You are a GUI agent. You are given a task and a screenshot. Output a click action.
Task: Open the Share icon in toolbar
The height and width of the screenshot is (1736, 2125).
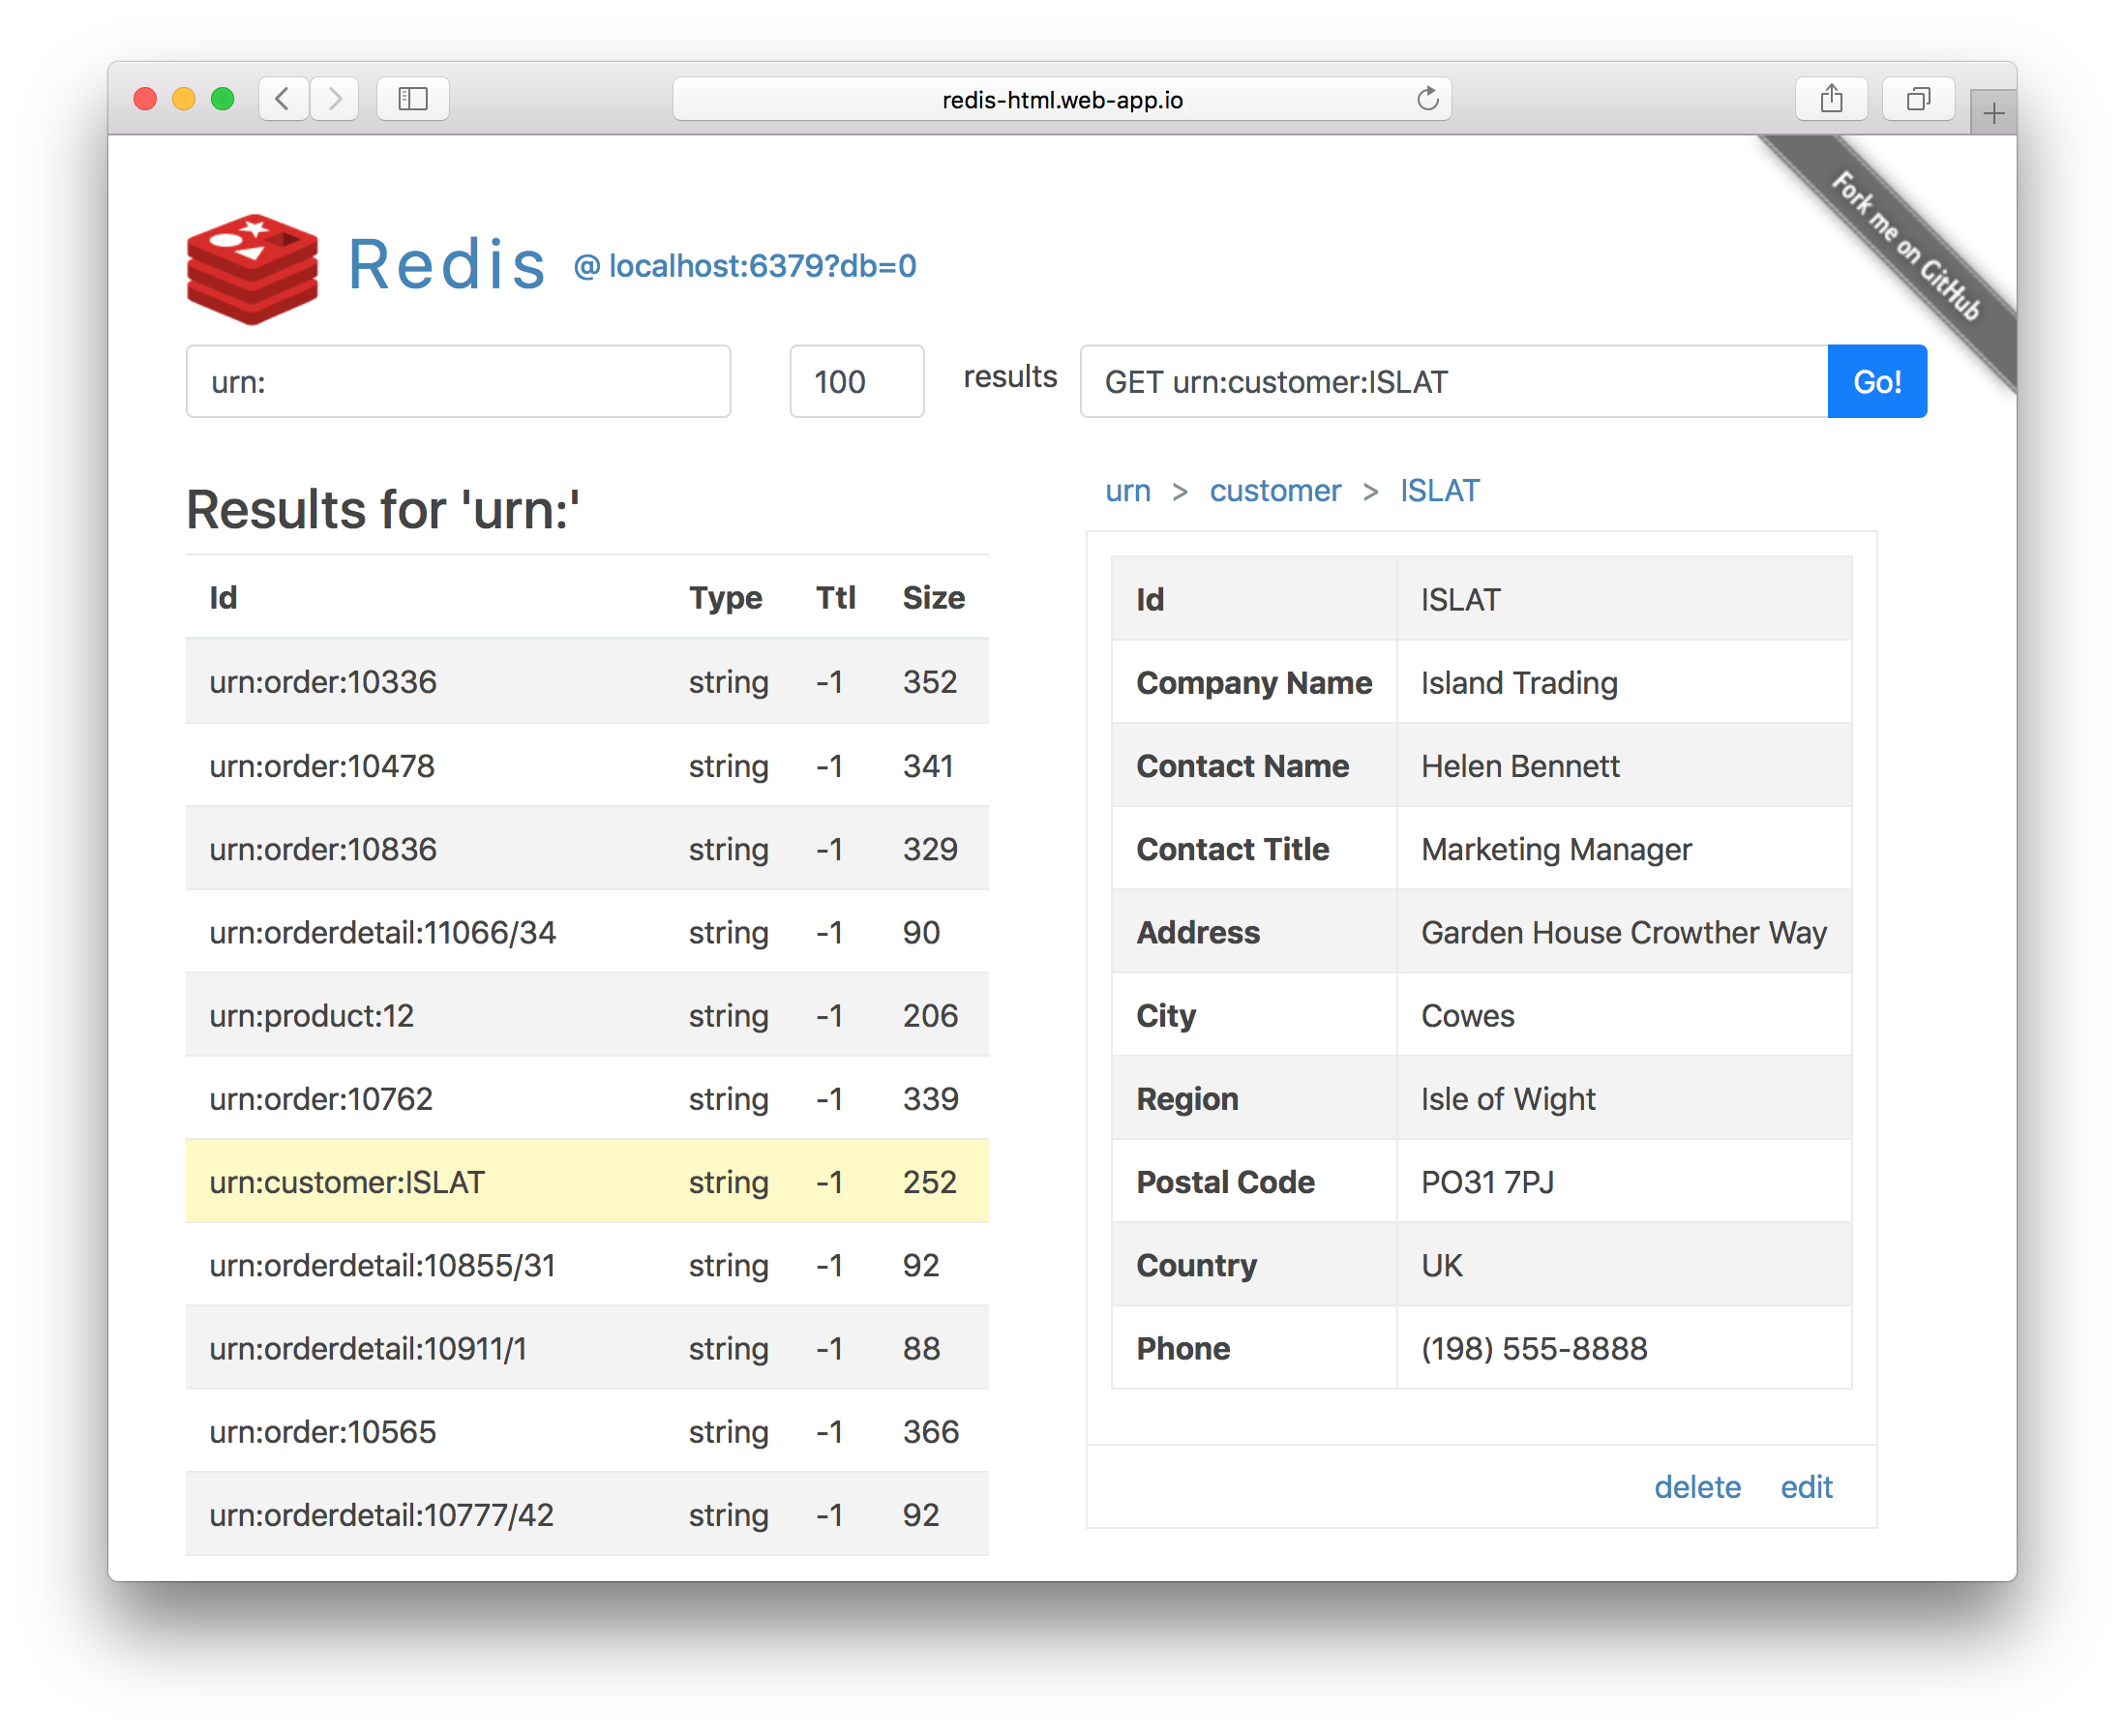[1831, 99]
